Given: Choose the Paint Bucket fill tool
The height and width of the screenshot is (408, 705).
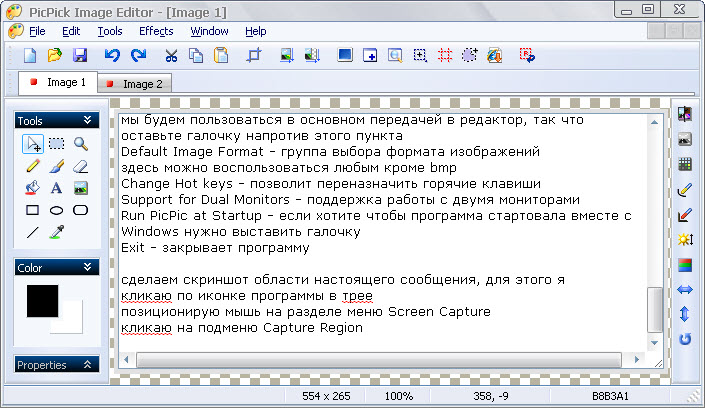Looking at the screenshot, I should (32, 188).
